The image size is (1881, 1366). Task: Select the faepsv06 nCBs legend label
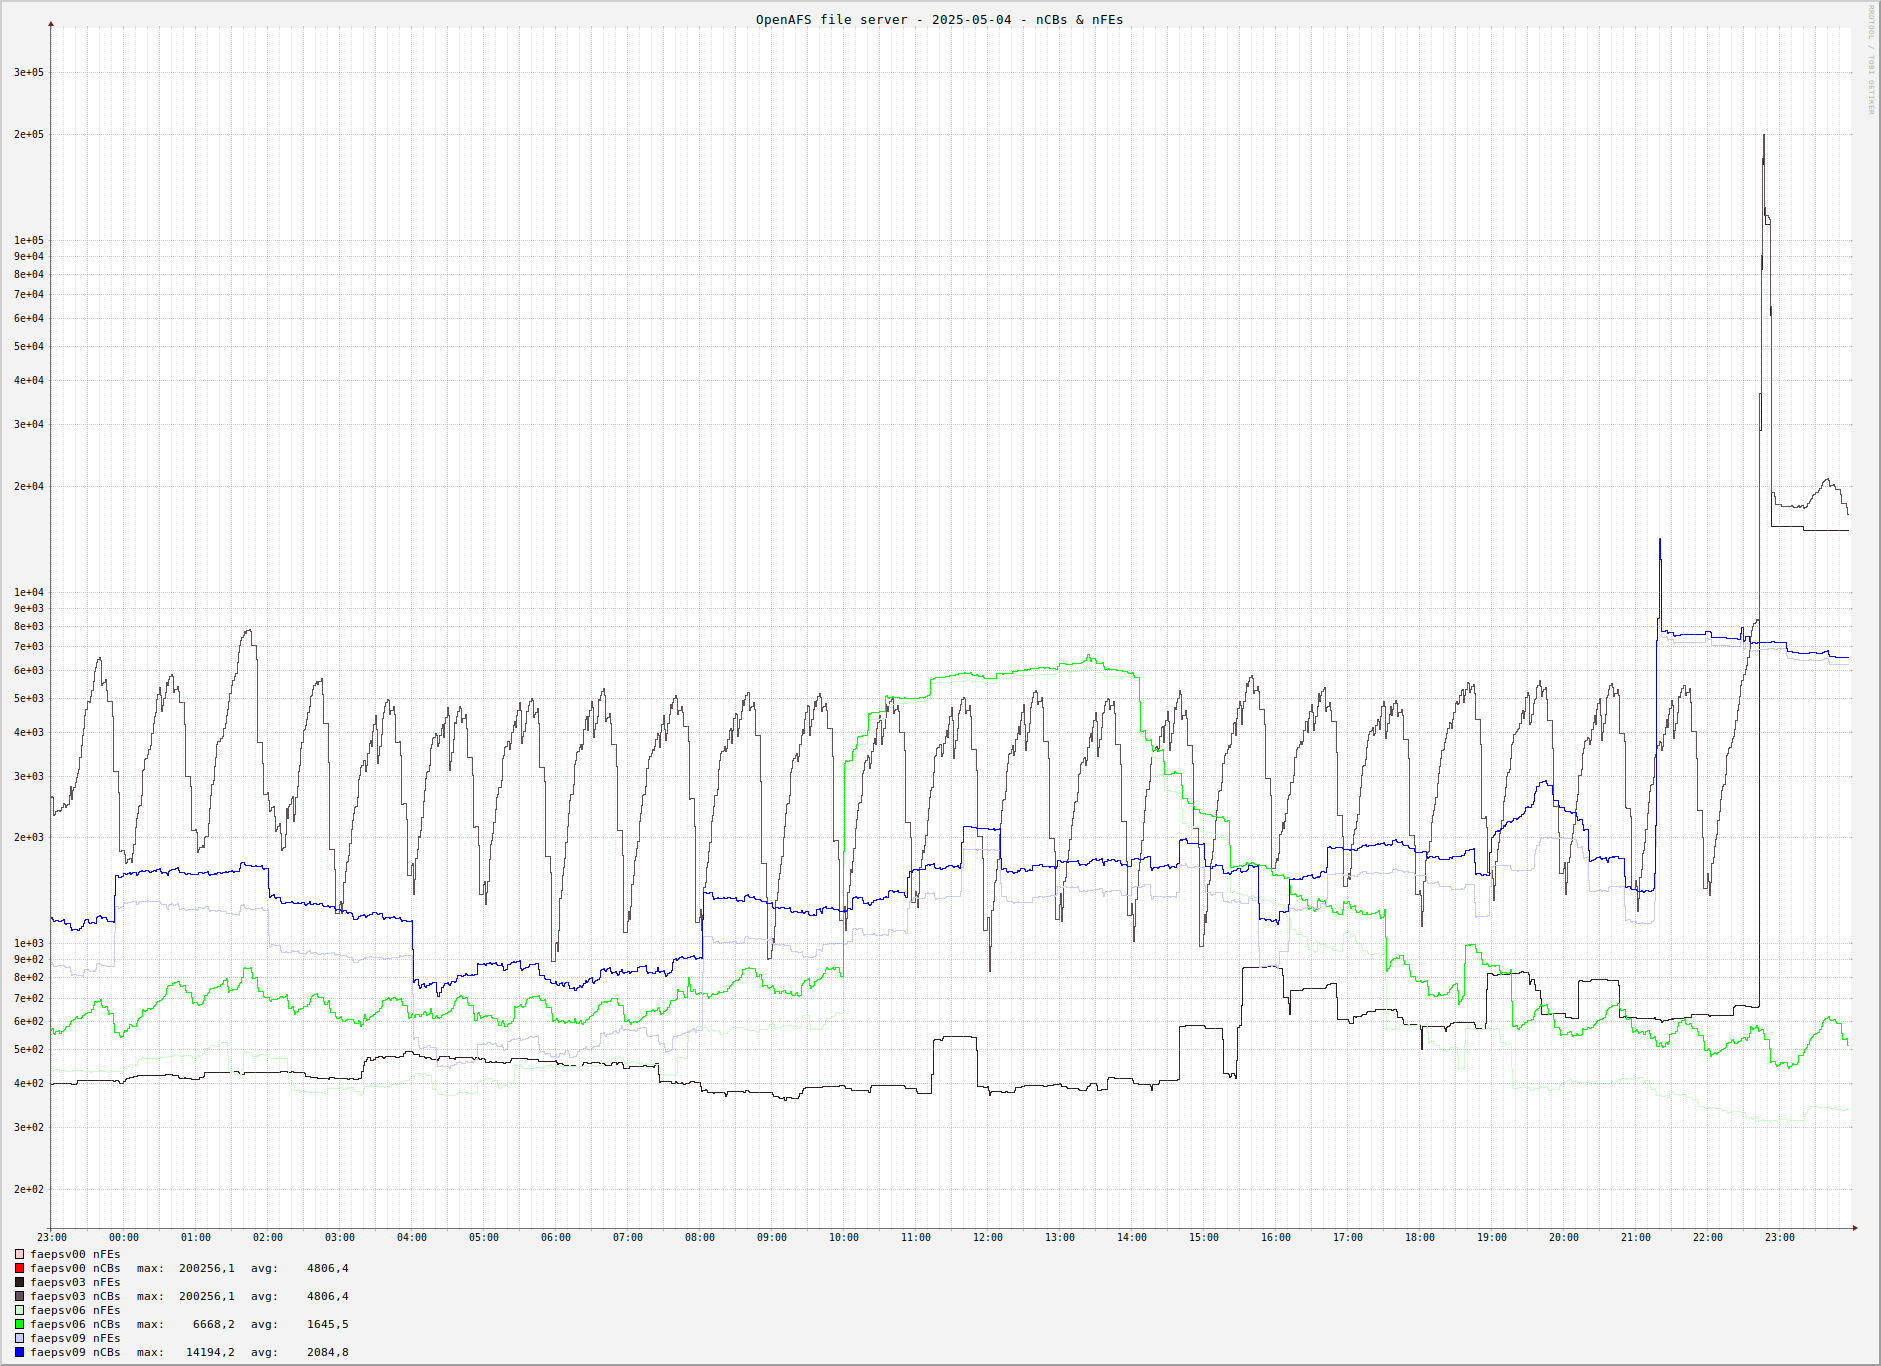(x=75, y=1324)
